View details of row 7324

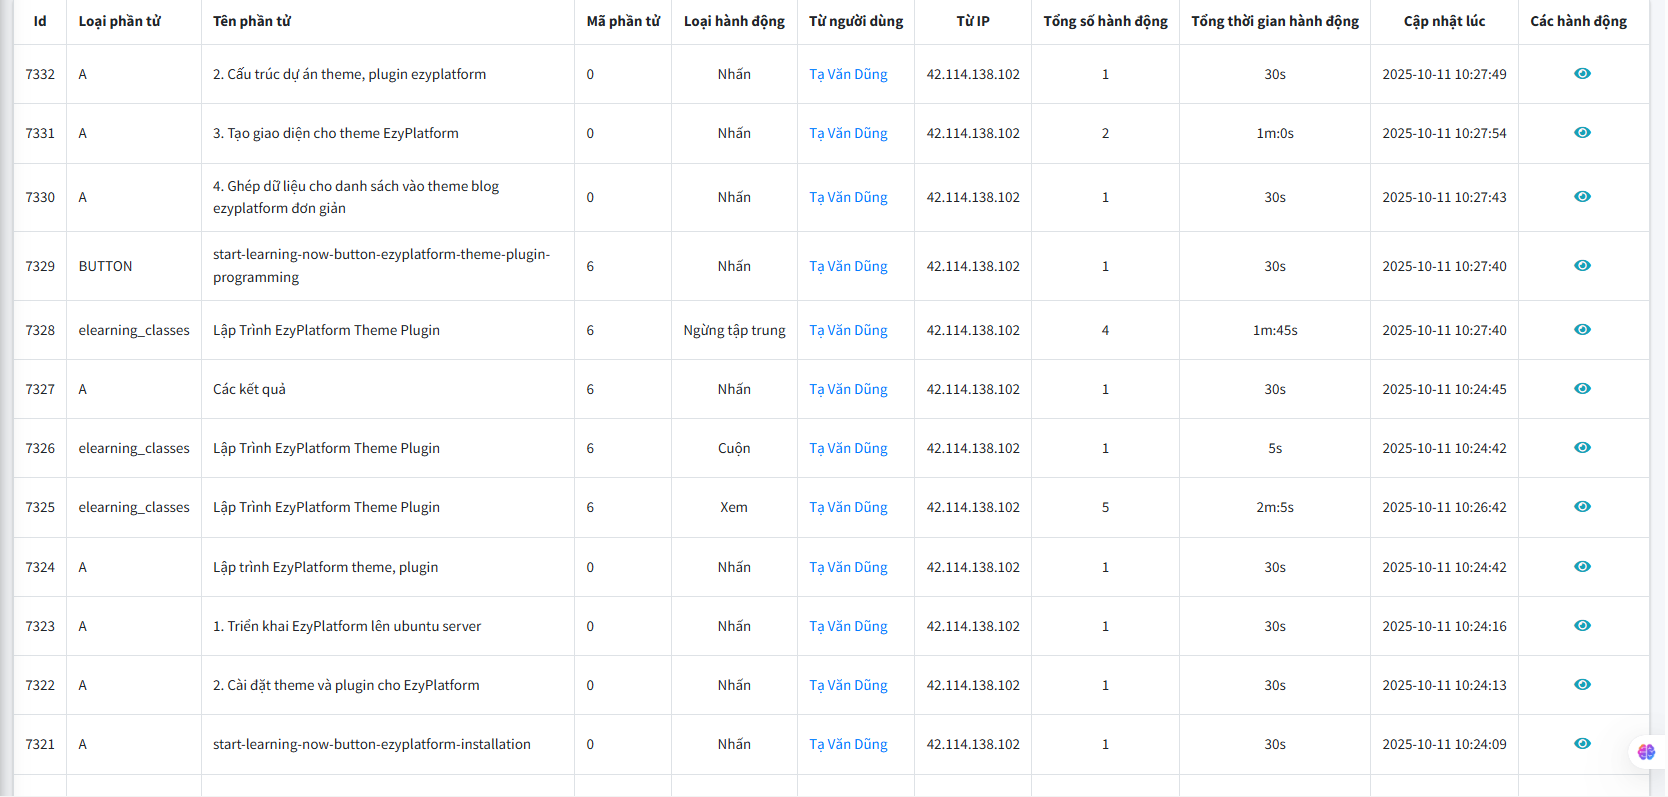click(1582, 567)
